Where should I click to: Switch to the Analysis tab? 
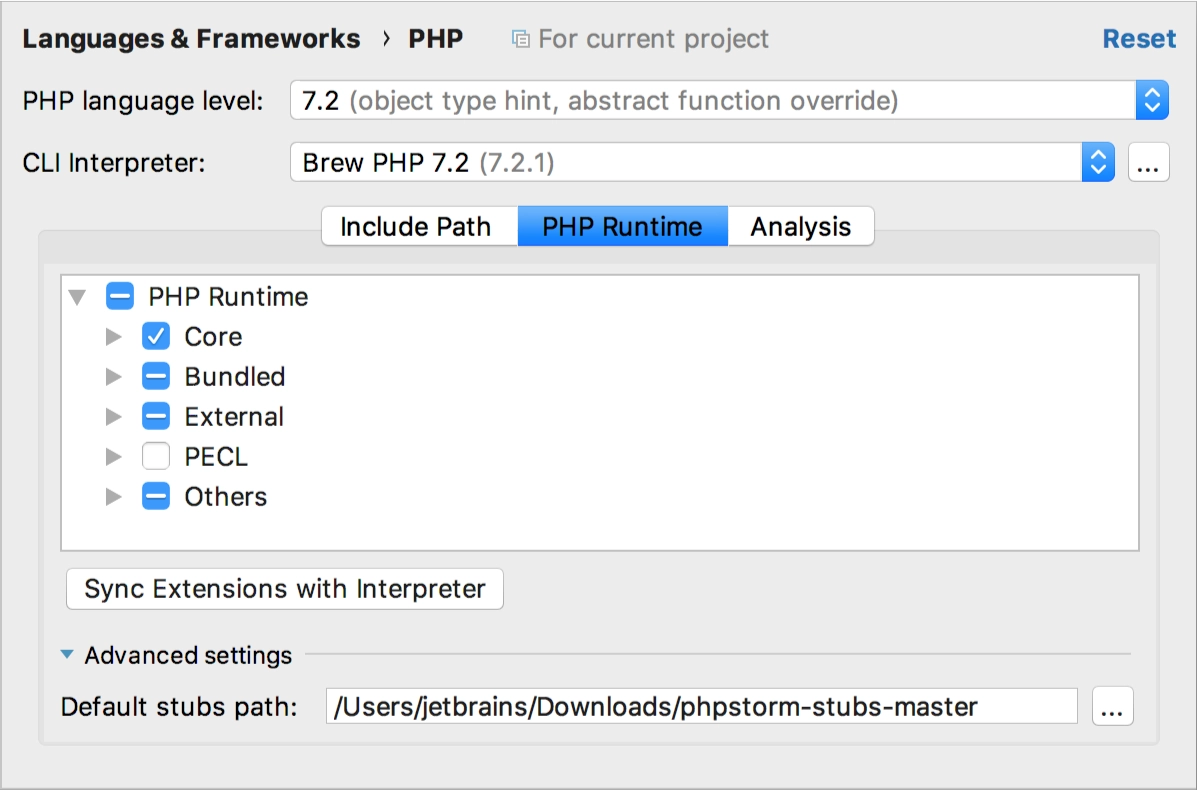point(801,227)
